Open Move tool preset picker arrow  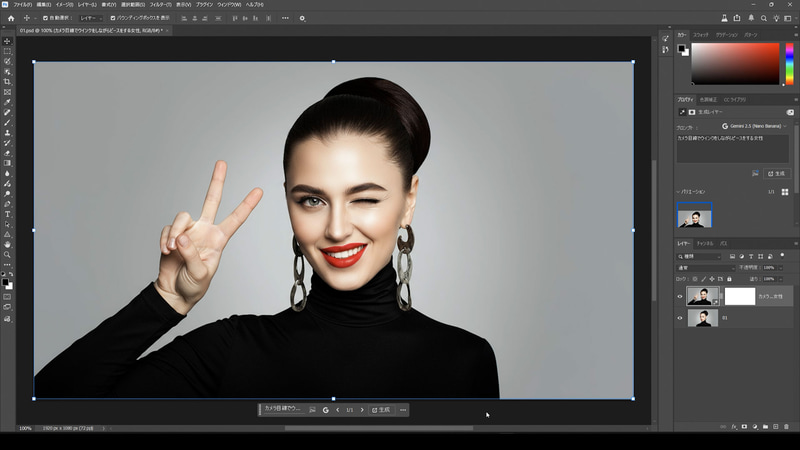pos(35,18)
